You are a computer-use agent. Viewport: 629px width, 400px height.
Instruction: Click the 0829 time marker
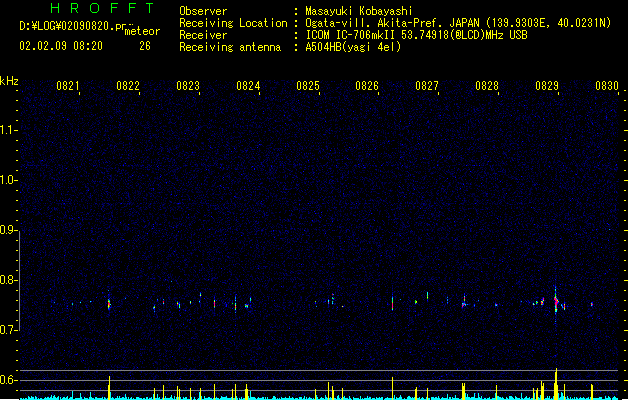coord(547,86)
